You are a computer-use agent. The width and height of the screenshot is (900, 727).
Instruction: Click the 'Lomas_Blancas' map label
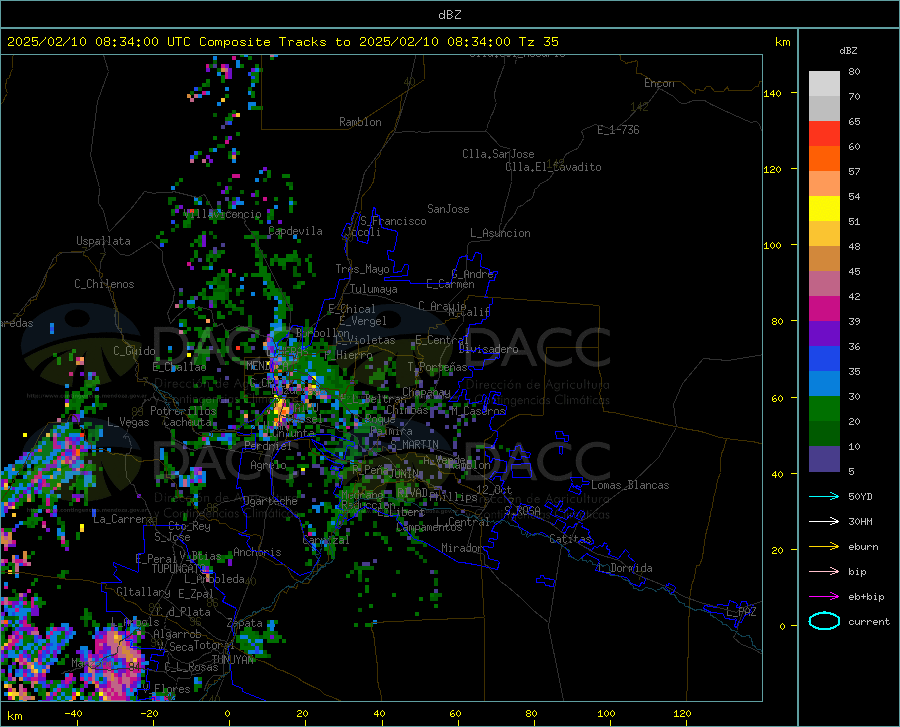point(630,485)
